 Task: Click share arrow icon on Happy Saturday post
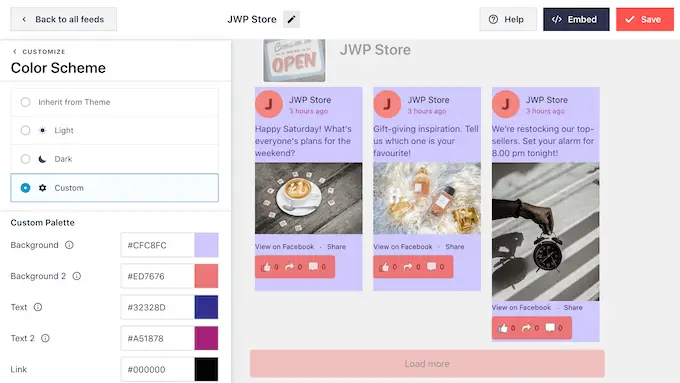[290, 266]
